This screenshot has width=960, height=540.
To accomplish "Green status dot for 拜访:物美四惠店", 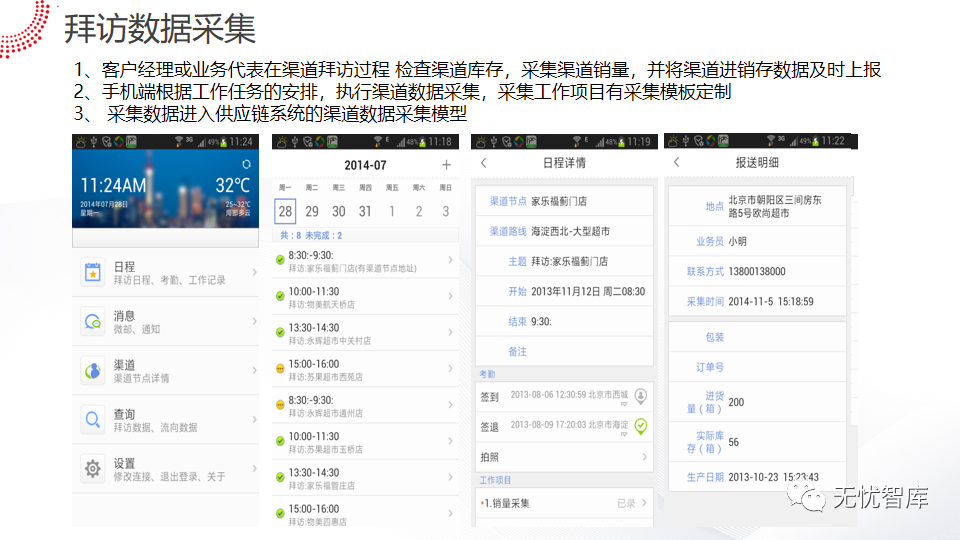I will point(280,514).
